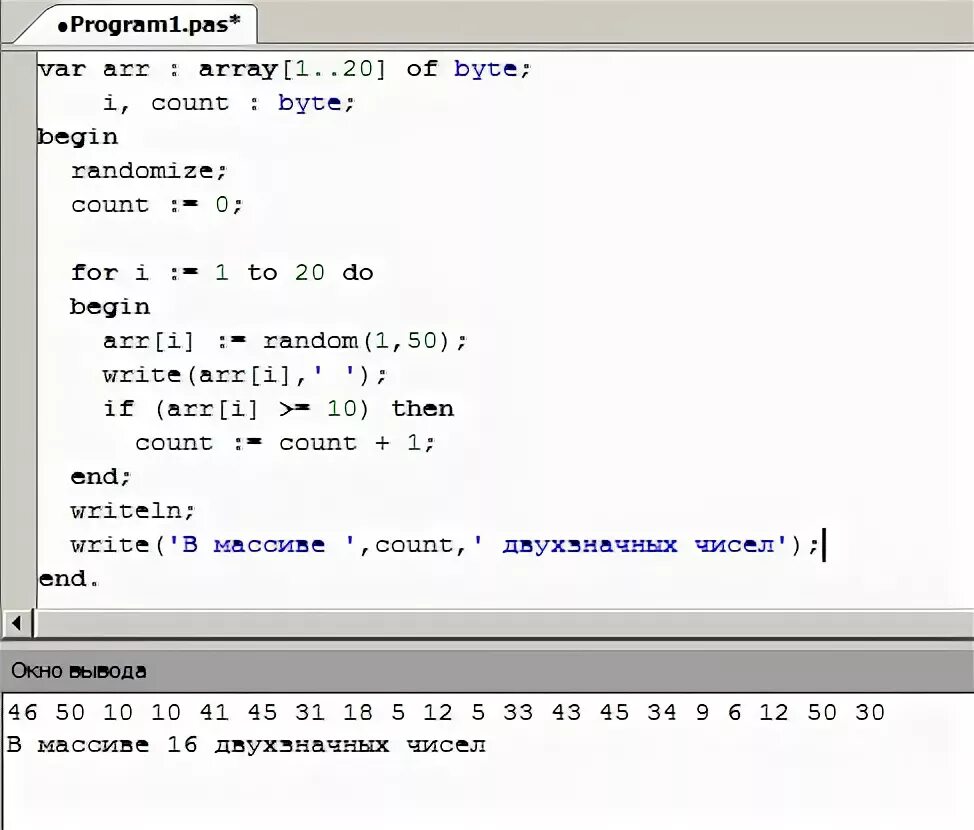Click the 'if (arr[i] >= 10) then' line
974x830 pixels.
tap(278, 409)
